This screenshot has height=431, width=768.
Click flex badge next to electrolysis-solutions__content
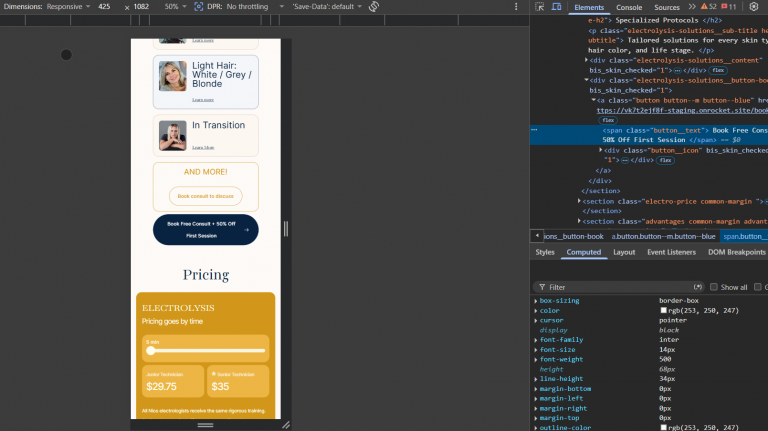(x=718, y=71)
